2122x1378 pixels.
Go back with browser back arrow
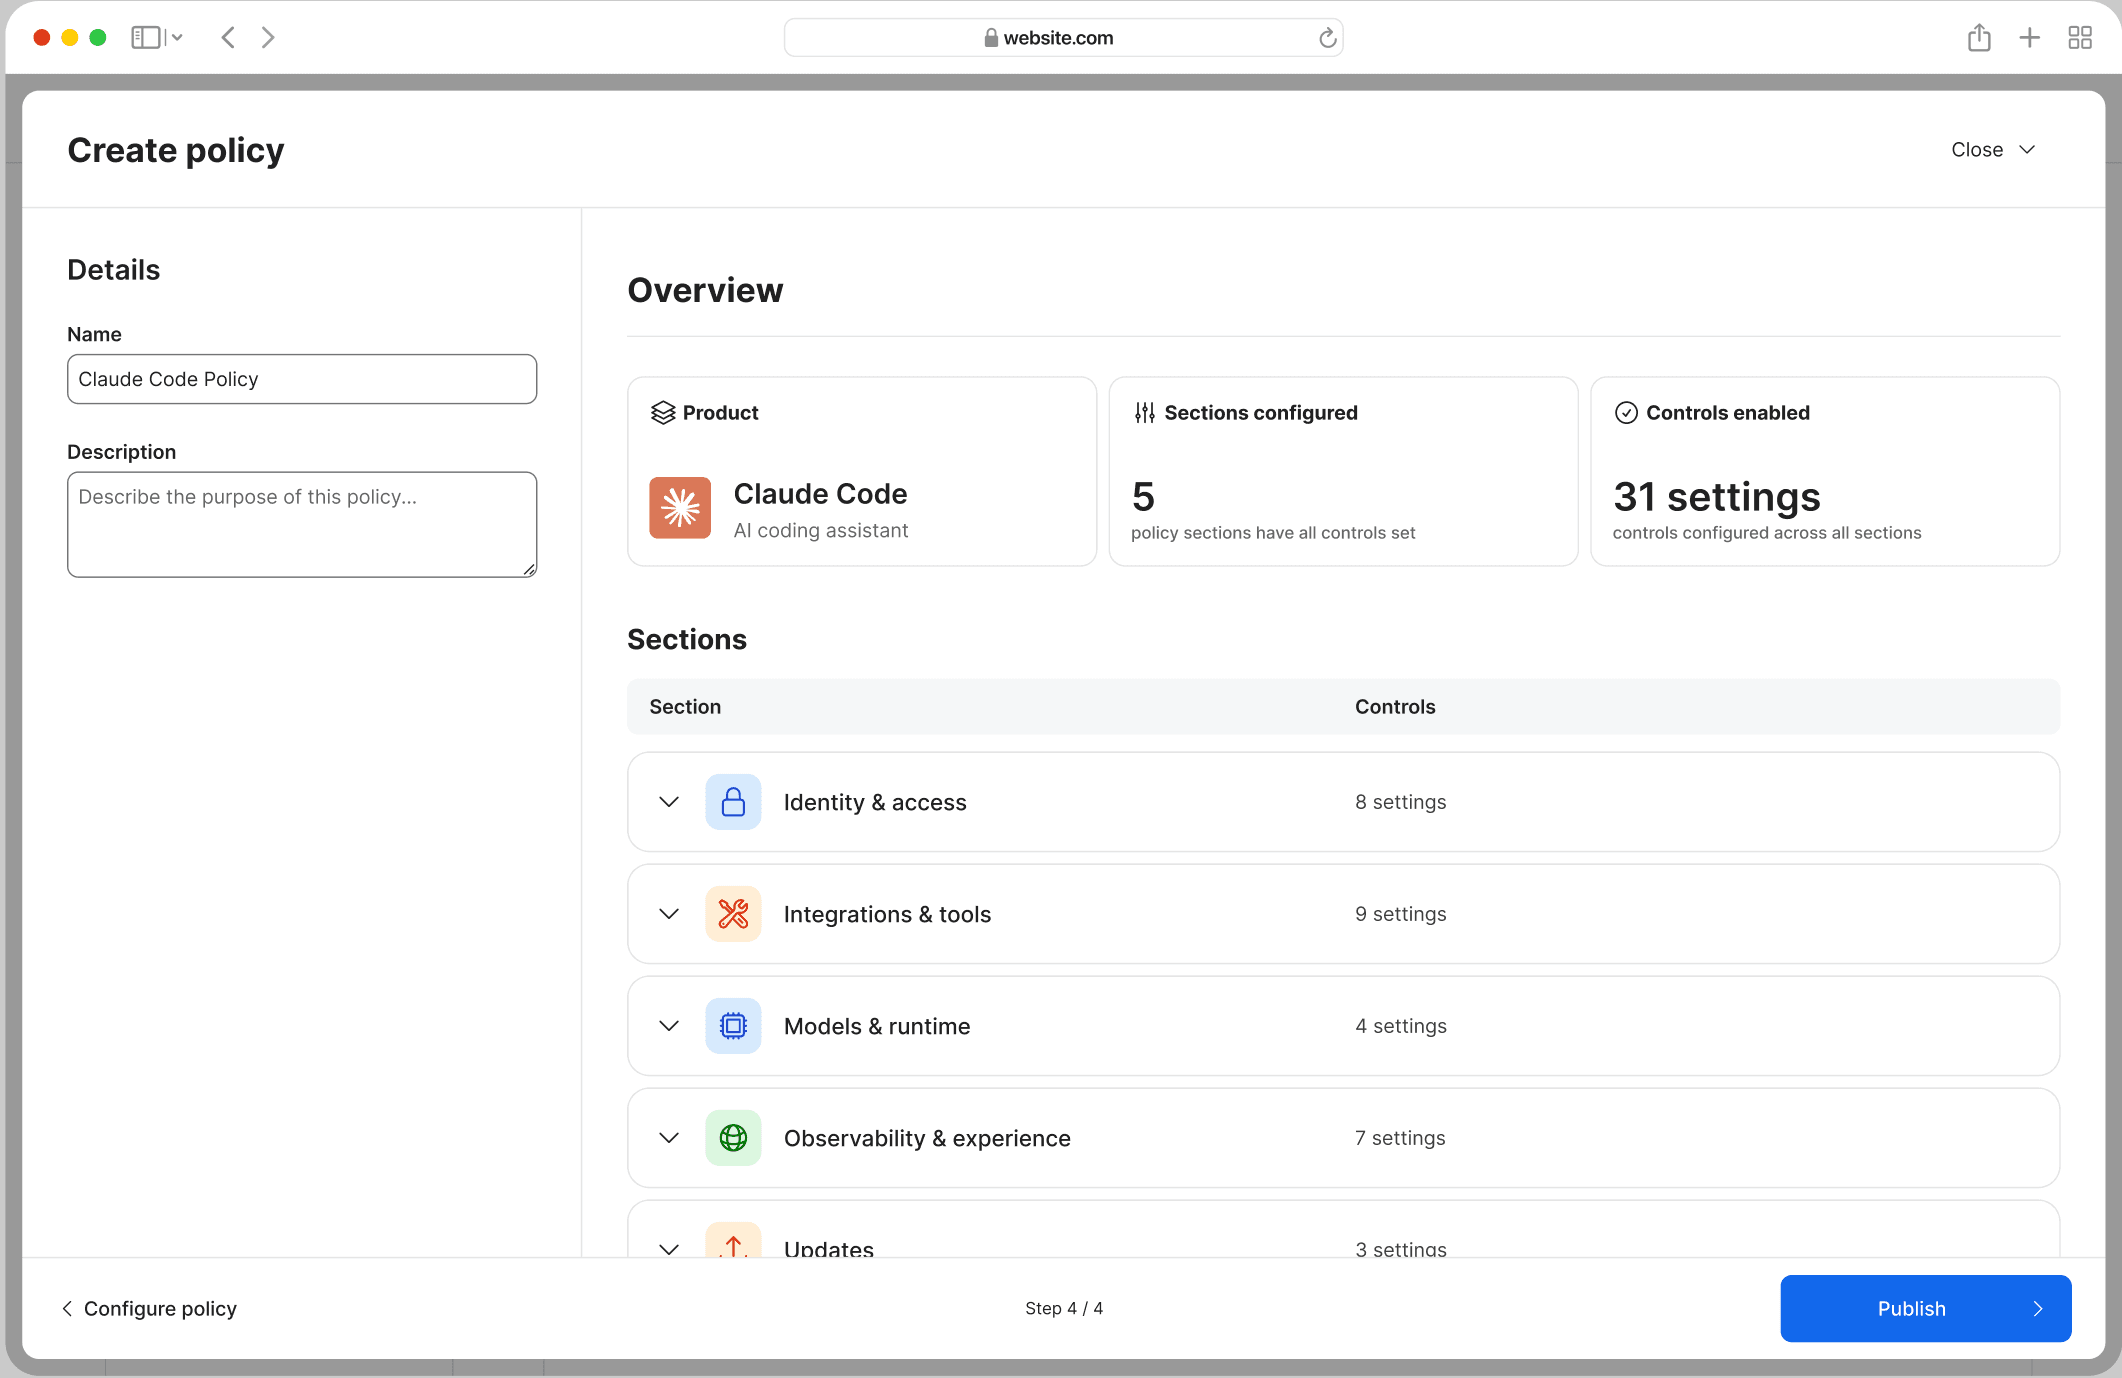228,38
